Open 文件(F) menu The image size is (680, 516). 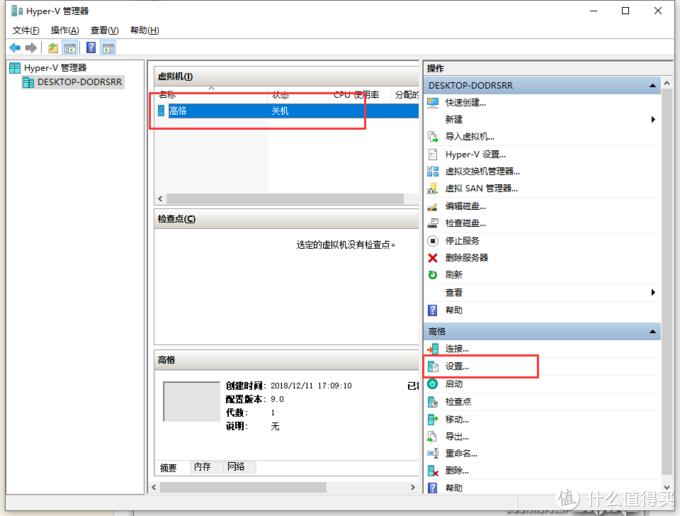pos(26,30)
